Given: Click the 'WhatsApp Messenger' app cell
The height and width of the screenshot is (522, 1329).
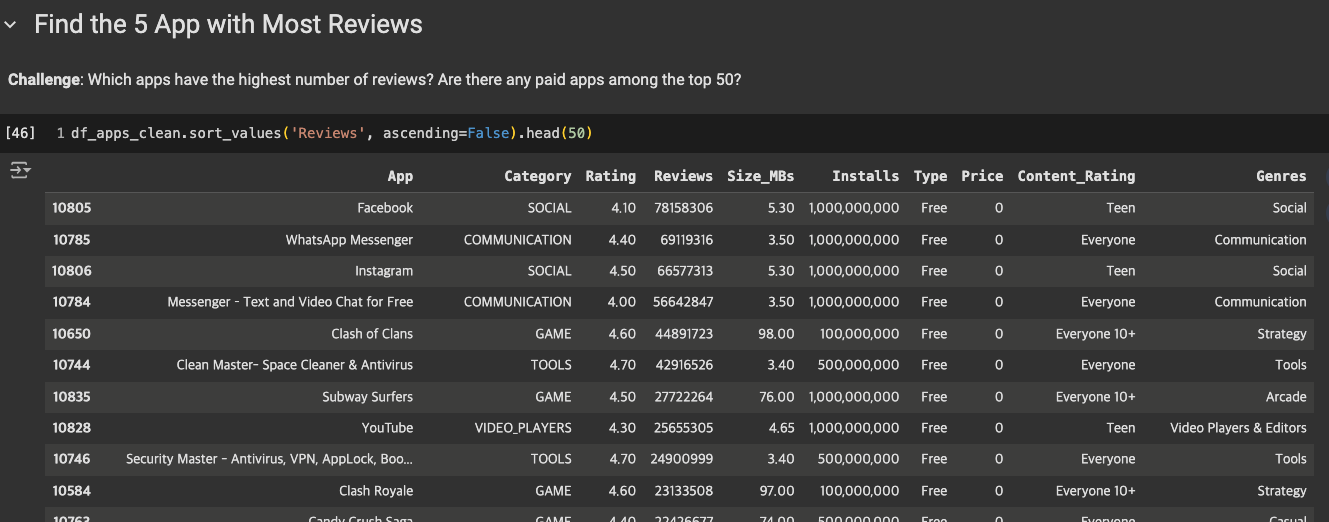Looking at the screenshot, I should [349, 240].
